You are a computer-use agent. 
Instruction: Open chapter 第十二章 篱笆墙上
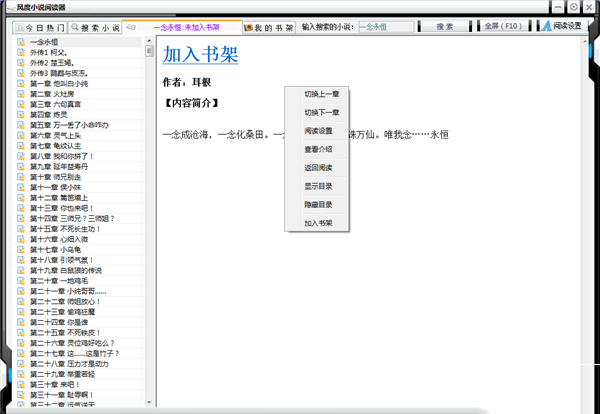coord(59,197)
